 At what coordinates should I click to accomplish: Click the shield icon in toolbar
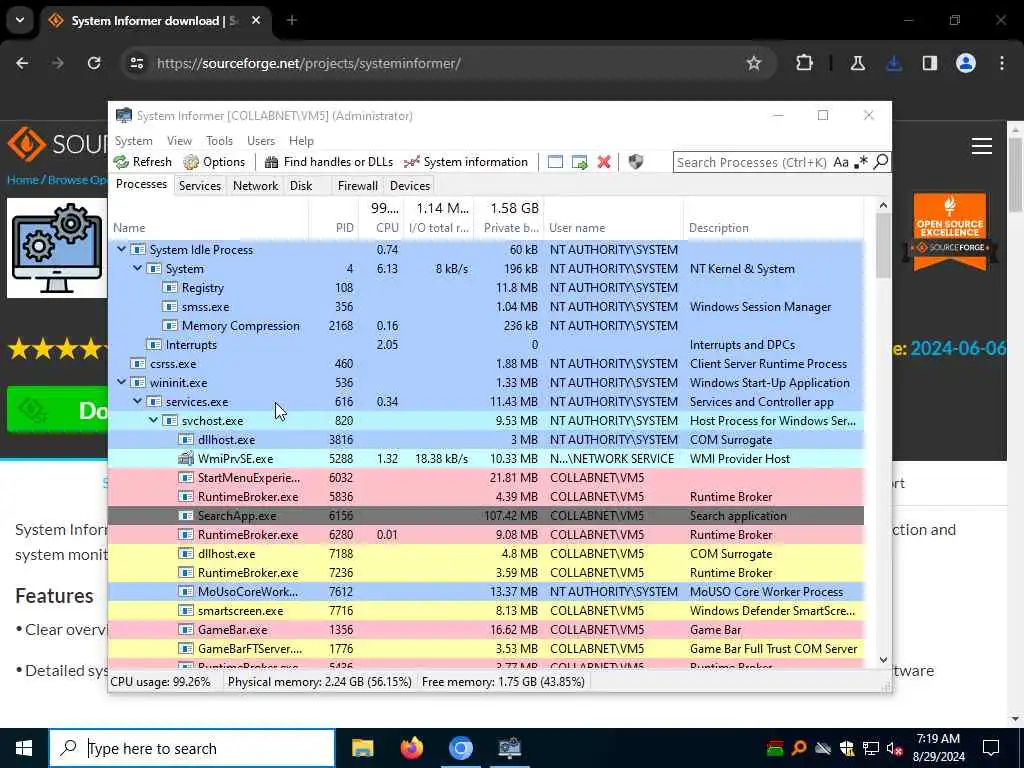pyautogui.click(x=635, y=162)
